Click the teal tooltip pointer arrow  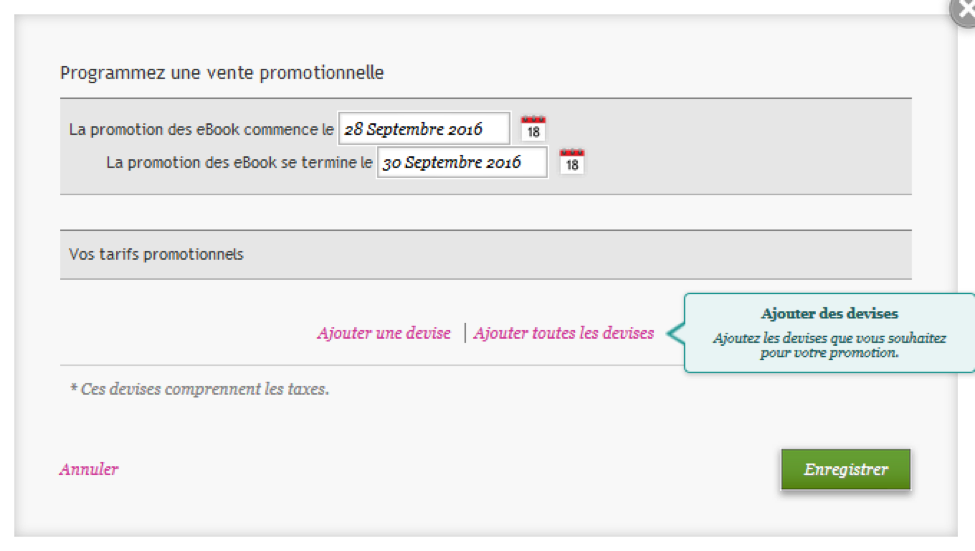pos(676,333)
